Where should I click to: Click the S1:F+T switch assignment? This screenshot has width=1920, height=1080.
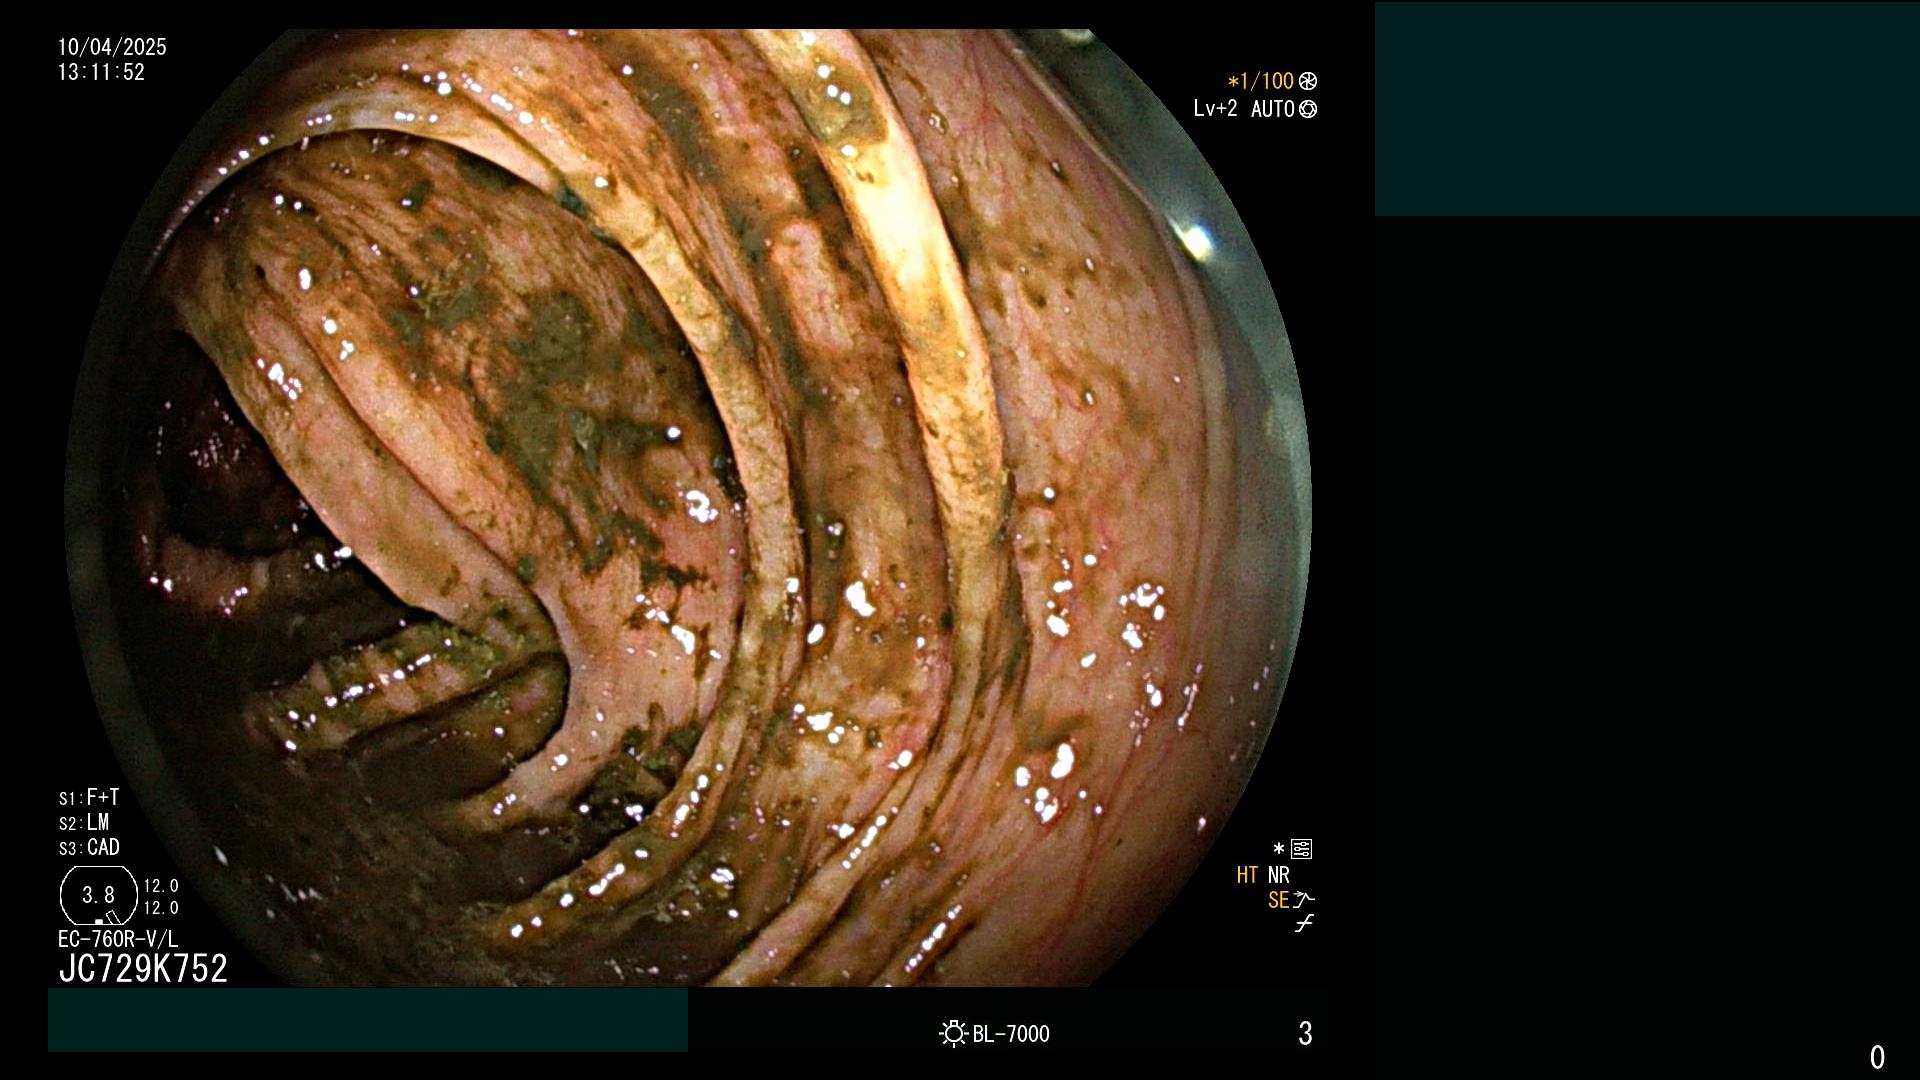(x=89, y=798)
